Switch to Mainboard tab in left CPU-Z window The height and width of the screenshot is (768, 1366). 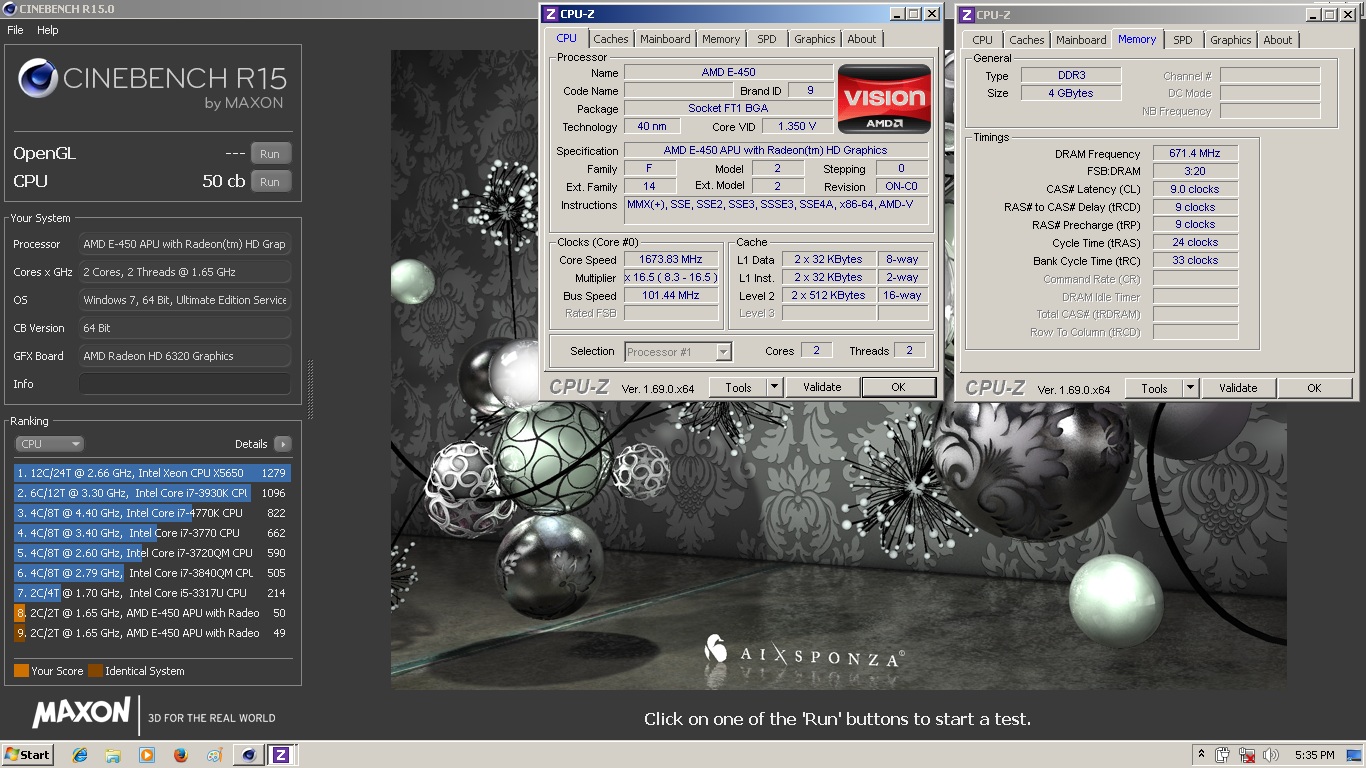tap(665, 39)
